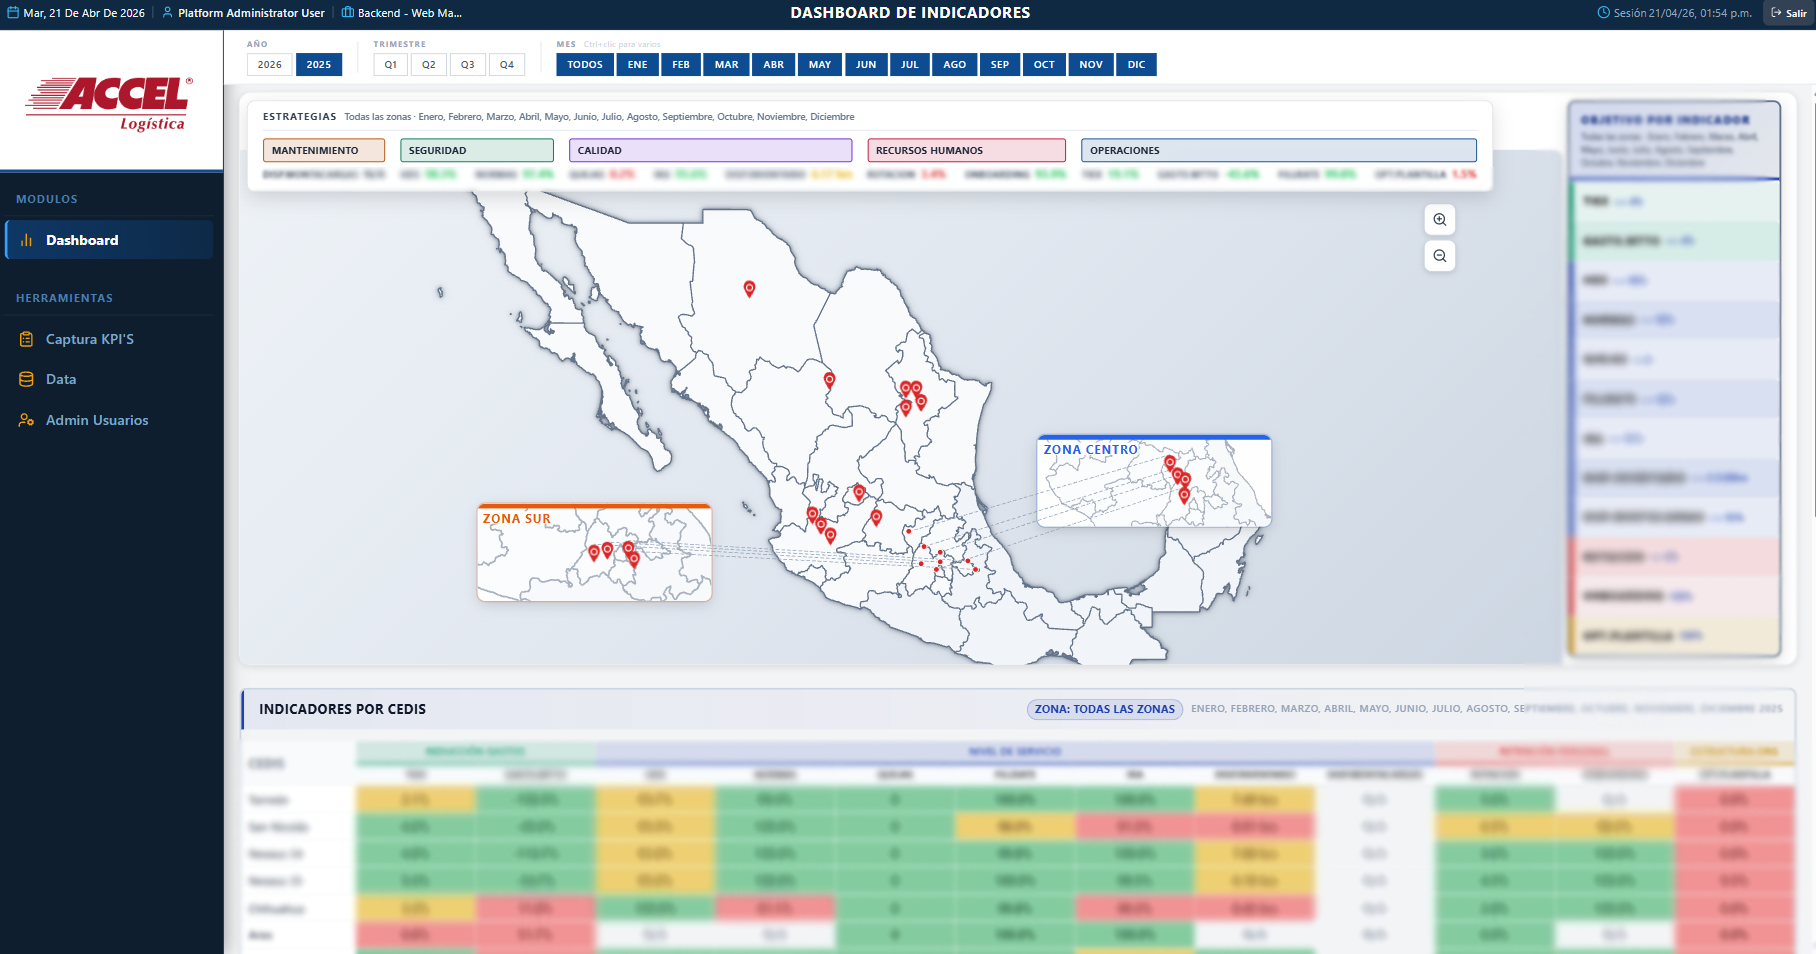Click the Dashboard bar chart icon in sidebar
The width and height of the screenshot is (1816, 954).
point(26,240)
